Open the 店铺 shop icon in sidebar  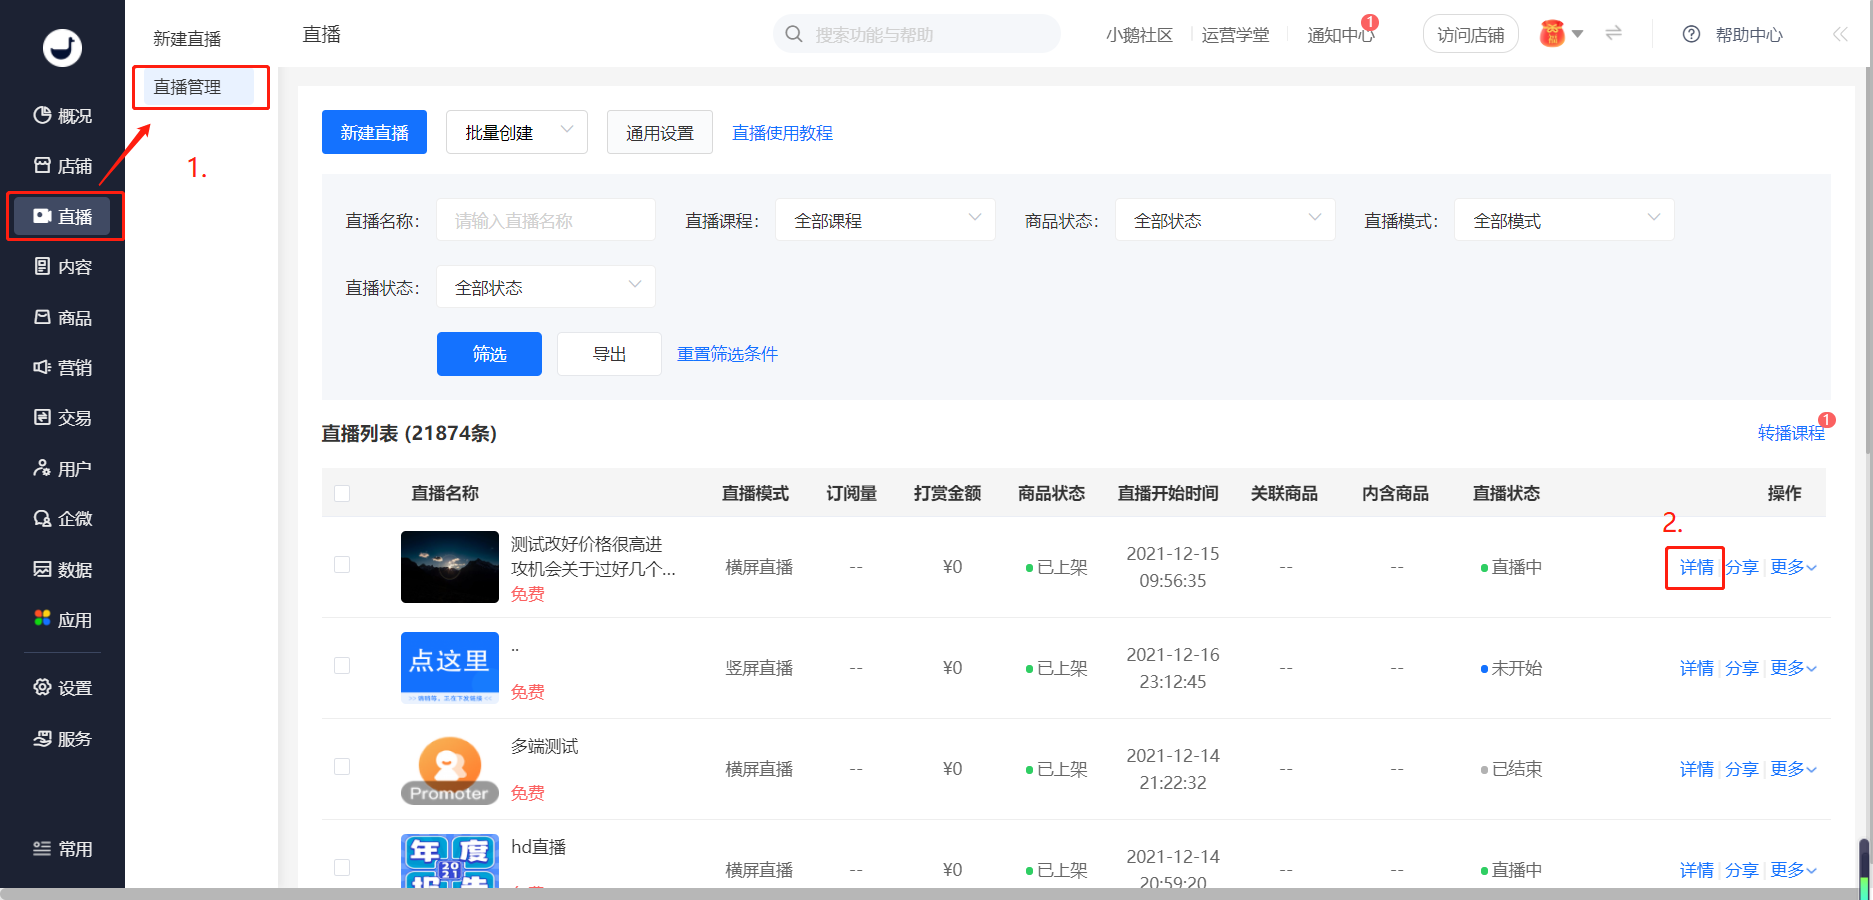pos(42,166)
